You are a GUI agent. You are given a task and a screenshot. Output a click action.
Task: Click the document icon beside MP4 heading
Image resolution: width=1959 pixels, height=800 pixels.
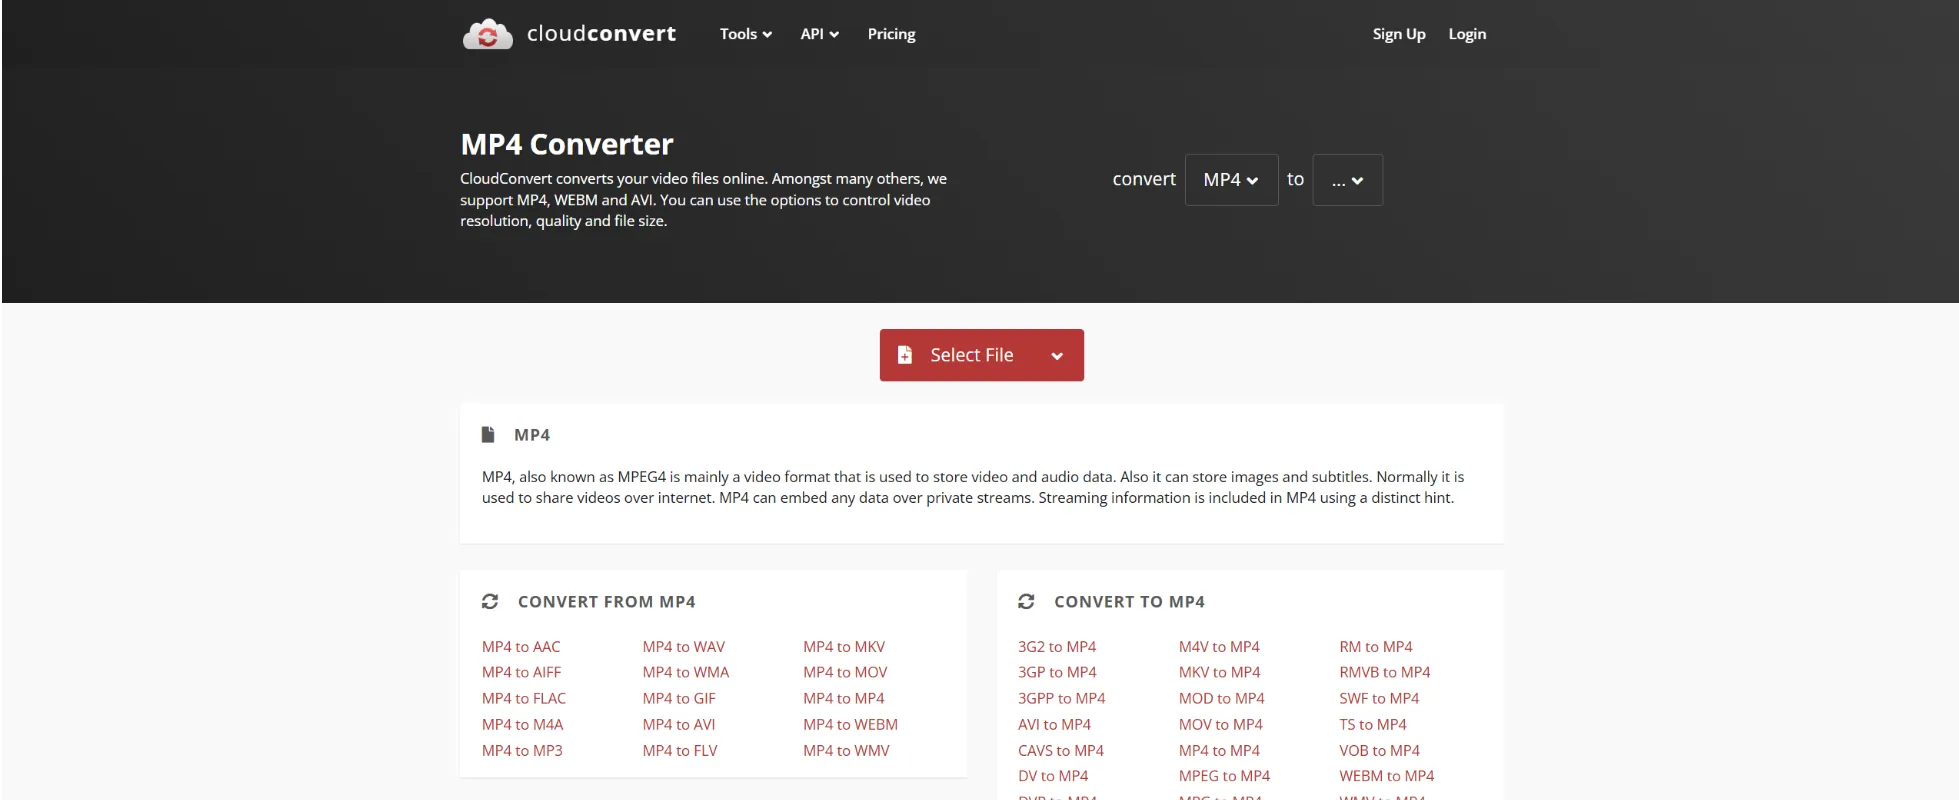click(x=488, y=435)
